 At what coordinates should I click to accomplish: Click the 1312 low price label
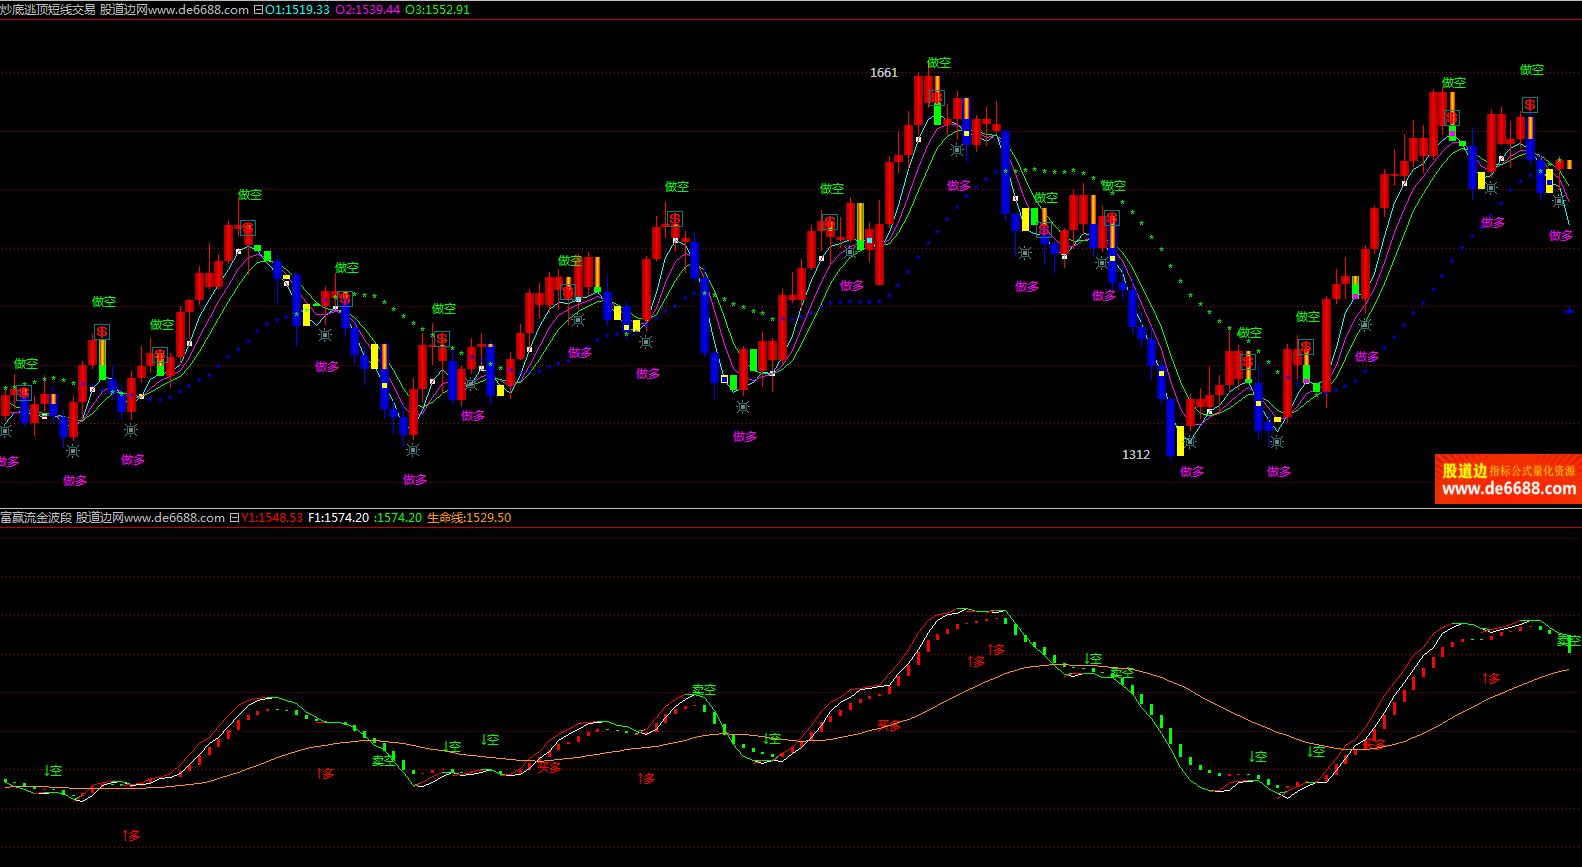(1136, 455)
